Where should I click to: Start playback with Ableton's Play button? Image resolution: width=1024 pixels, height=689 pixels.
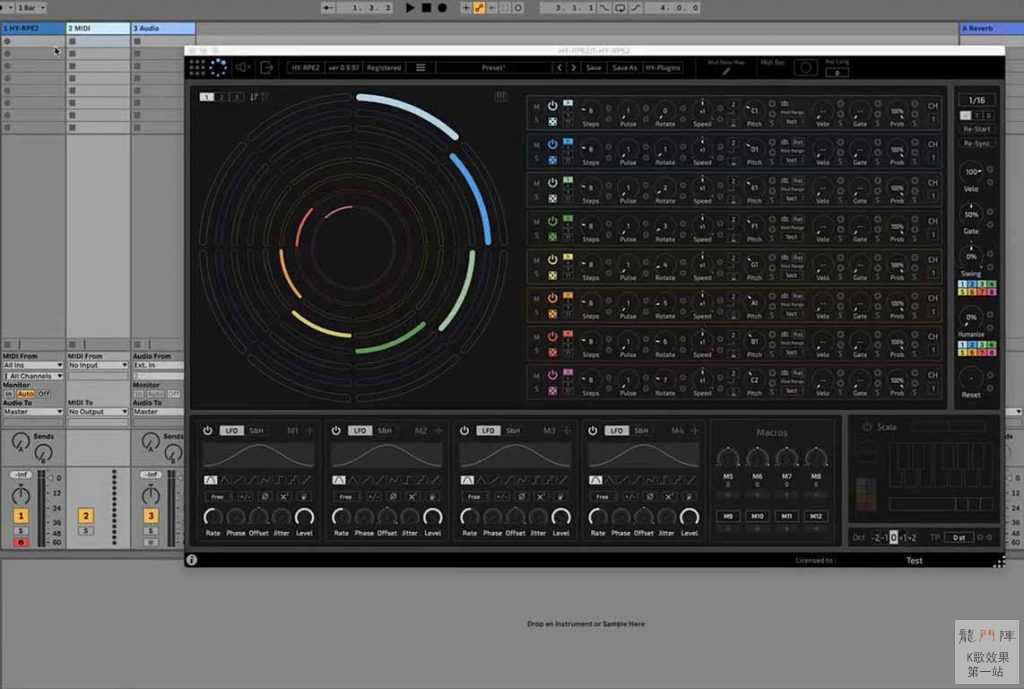pyautogui.click(x=409, y=8)
